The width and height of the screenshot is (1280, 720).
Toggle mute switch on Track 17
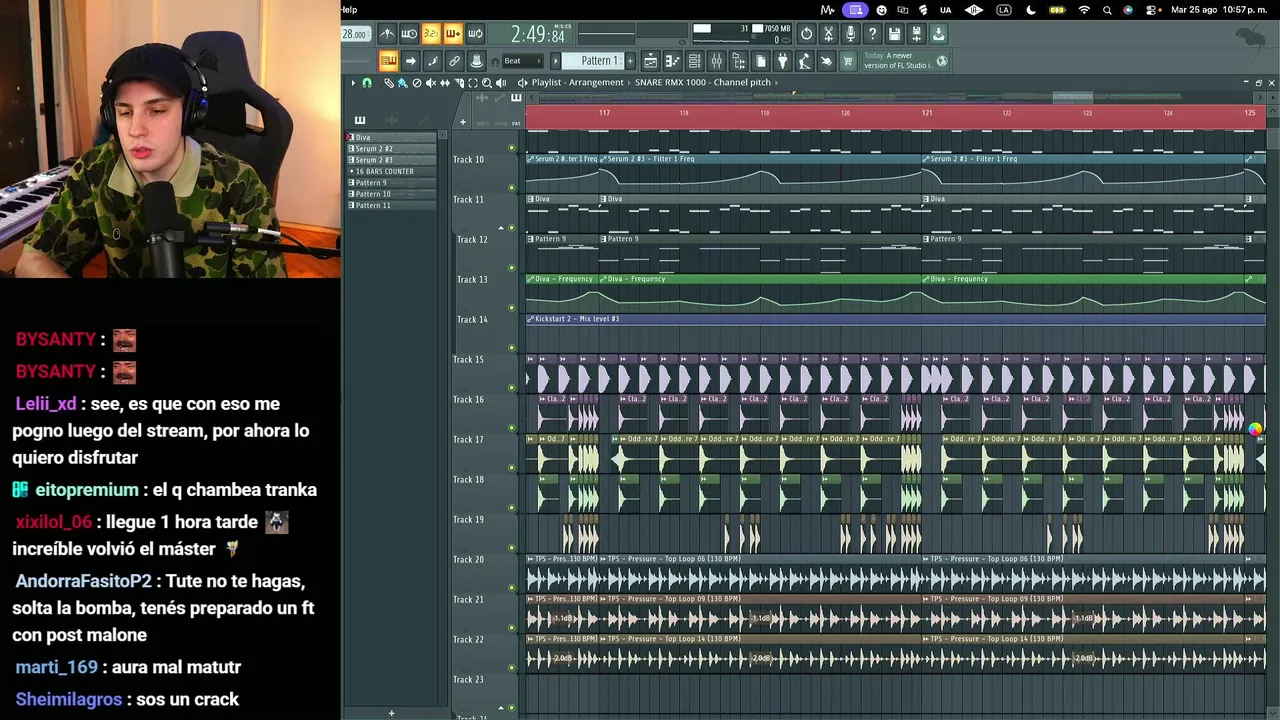pyautogui.click(x=512, y=468)
